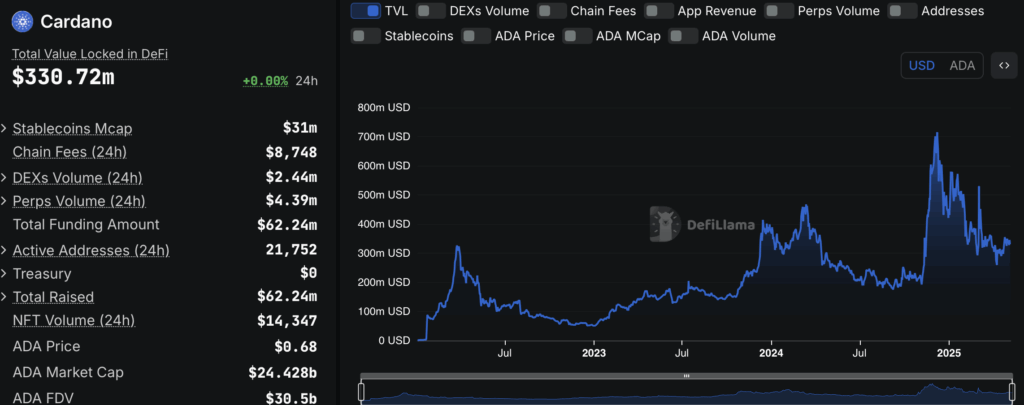Turn on the Chain Fees toggle

coord(552,10)
